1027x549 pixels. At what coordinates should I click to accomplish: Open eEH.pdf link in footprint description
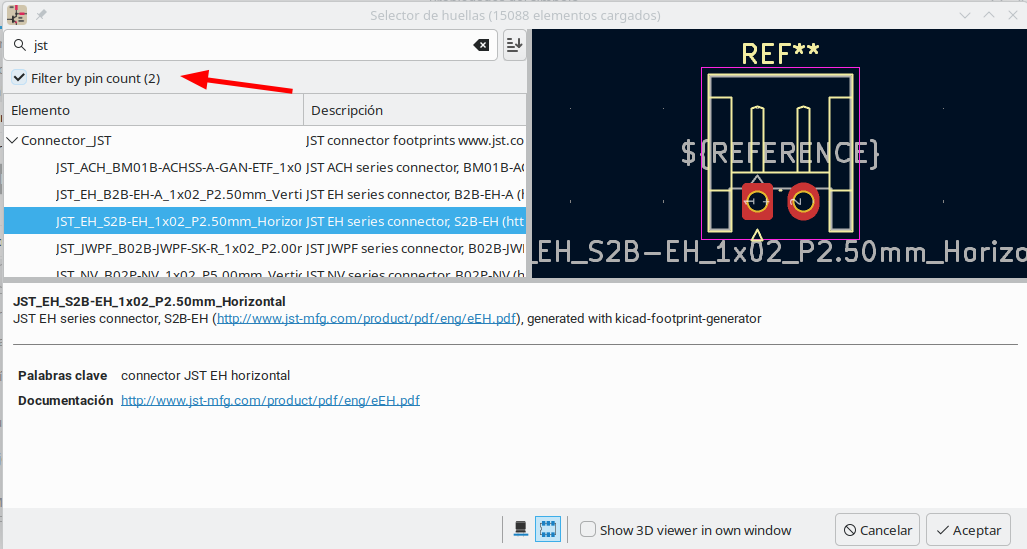click(367, 319)
